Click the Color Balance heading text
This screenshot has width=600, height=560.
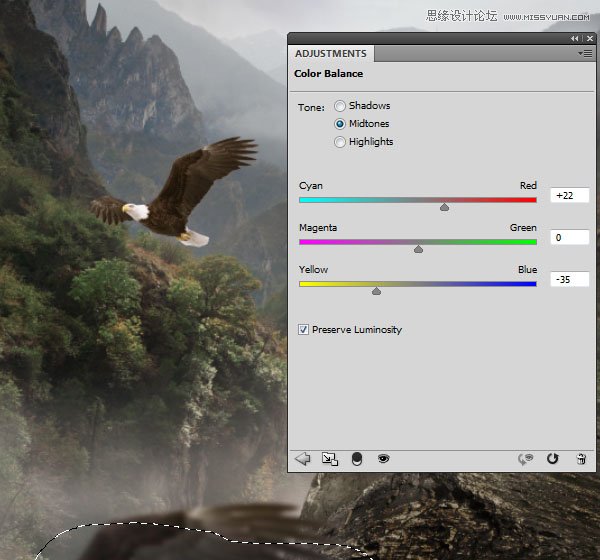tap(328, 73)
